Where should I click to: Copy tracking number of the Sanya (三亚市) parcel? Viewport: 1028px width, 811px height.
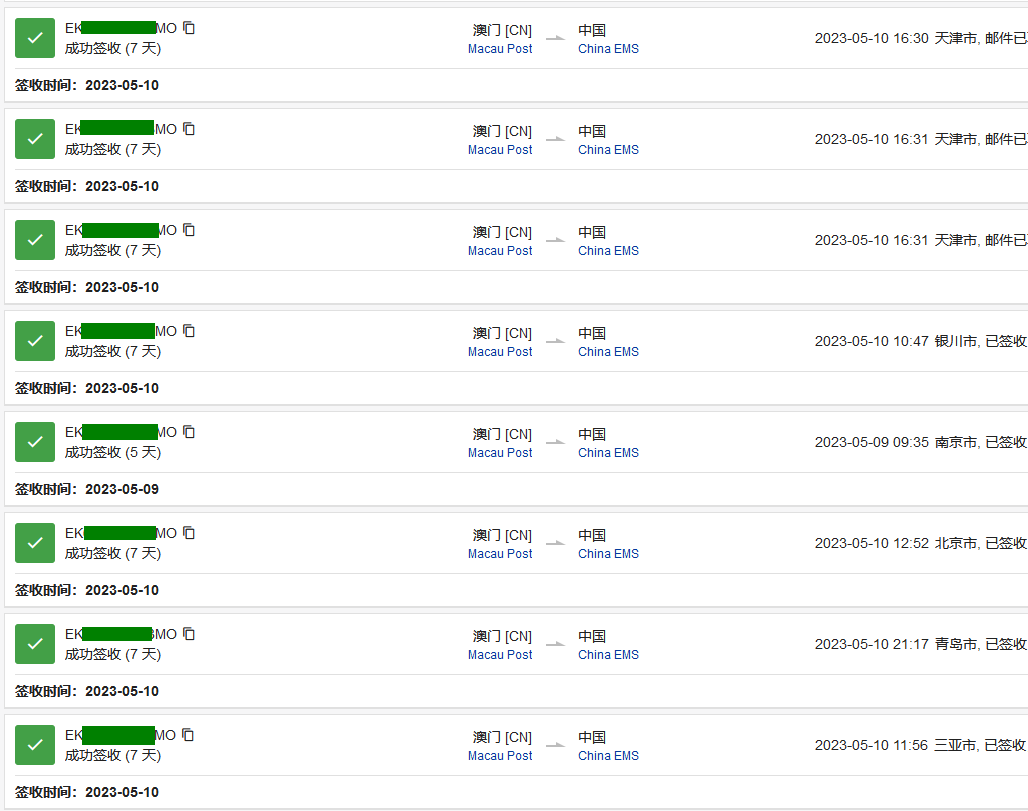click(x=188, y=735)
